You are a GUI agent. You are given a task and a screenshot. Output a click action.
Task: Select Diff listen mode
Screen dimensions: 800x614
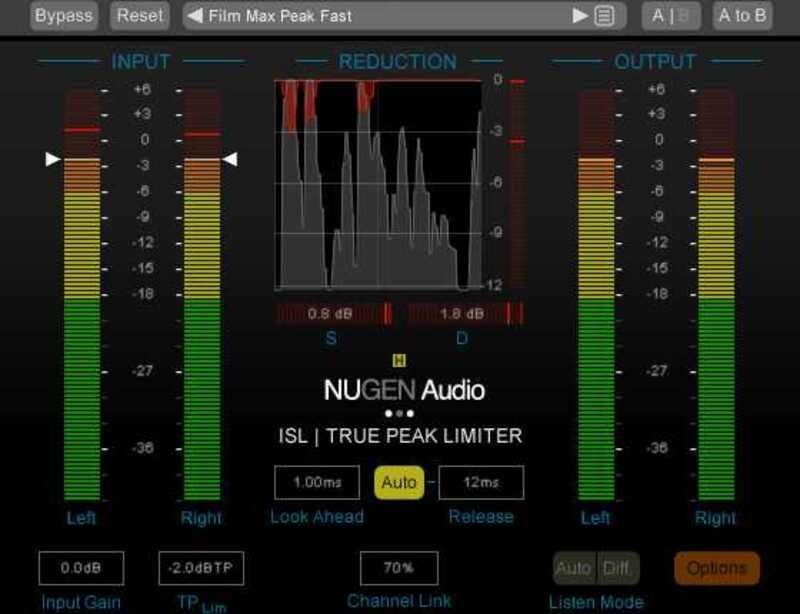coord(618,568)
